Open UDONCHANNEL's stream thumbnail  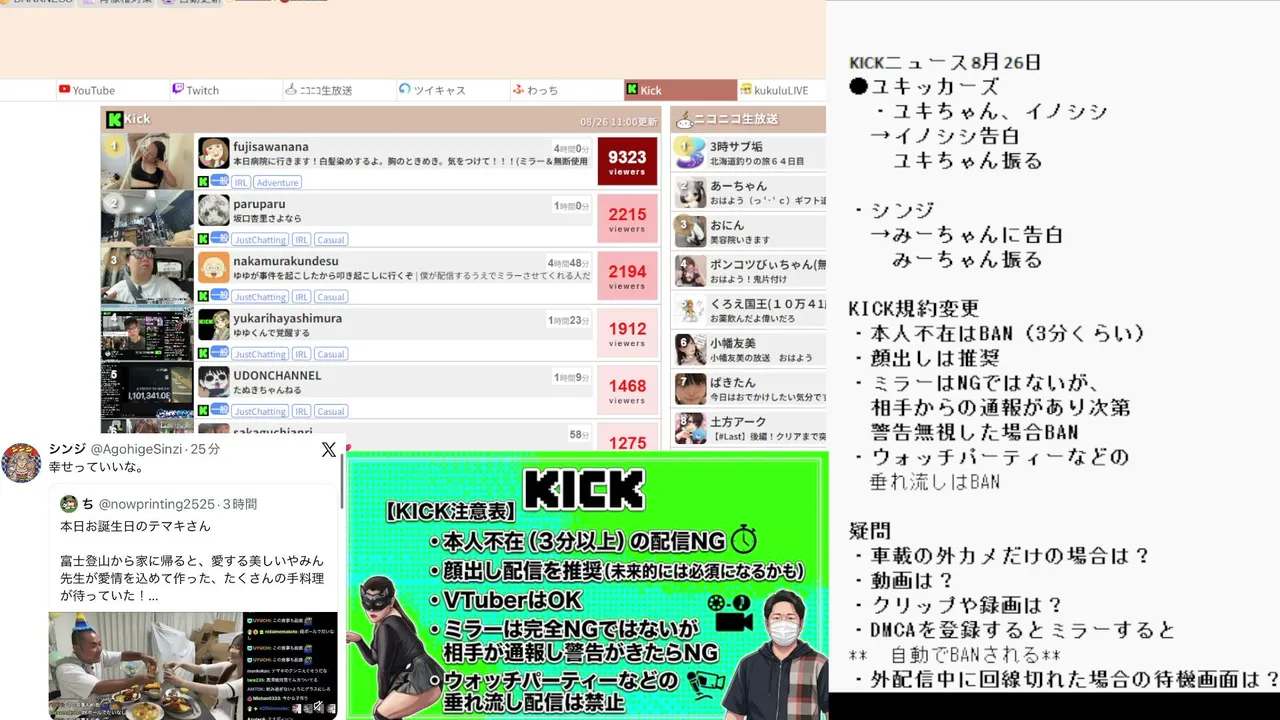pyautogui.click(x=147, y=390)
